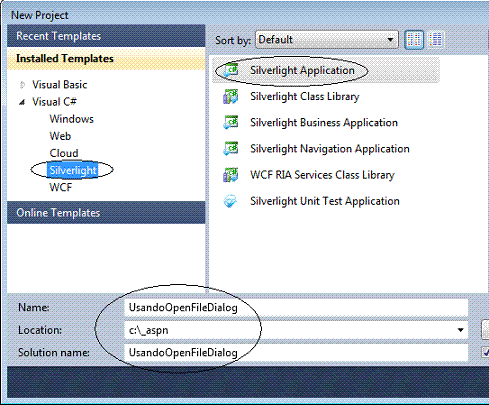Open the Sort by dropdown
The width and height of the screenshot is (489, 405).
[327, 40]
